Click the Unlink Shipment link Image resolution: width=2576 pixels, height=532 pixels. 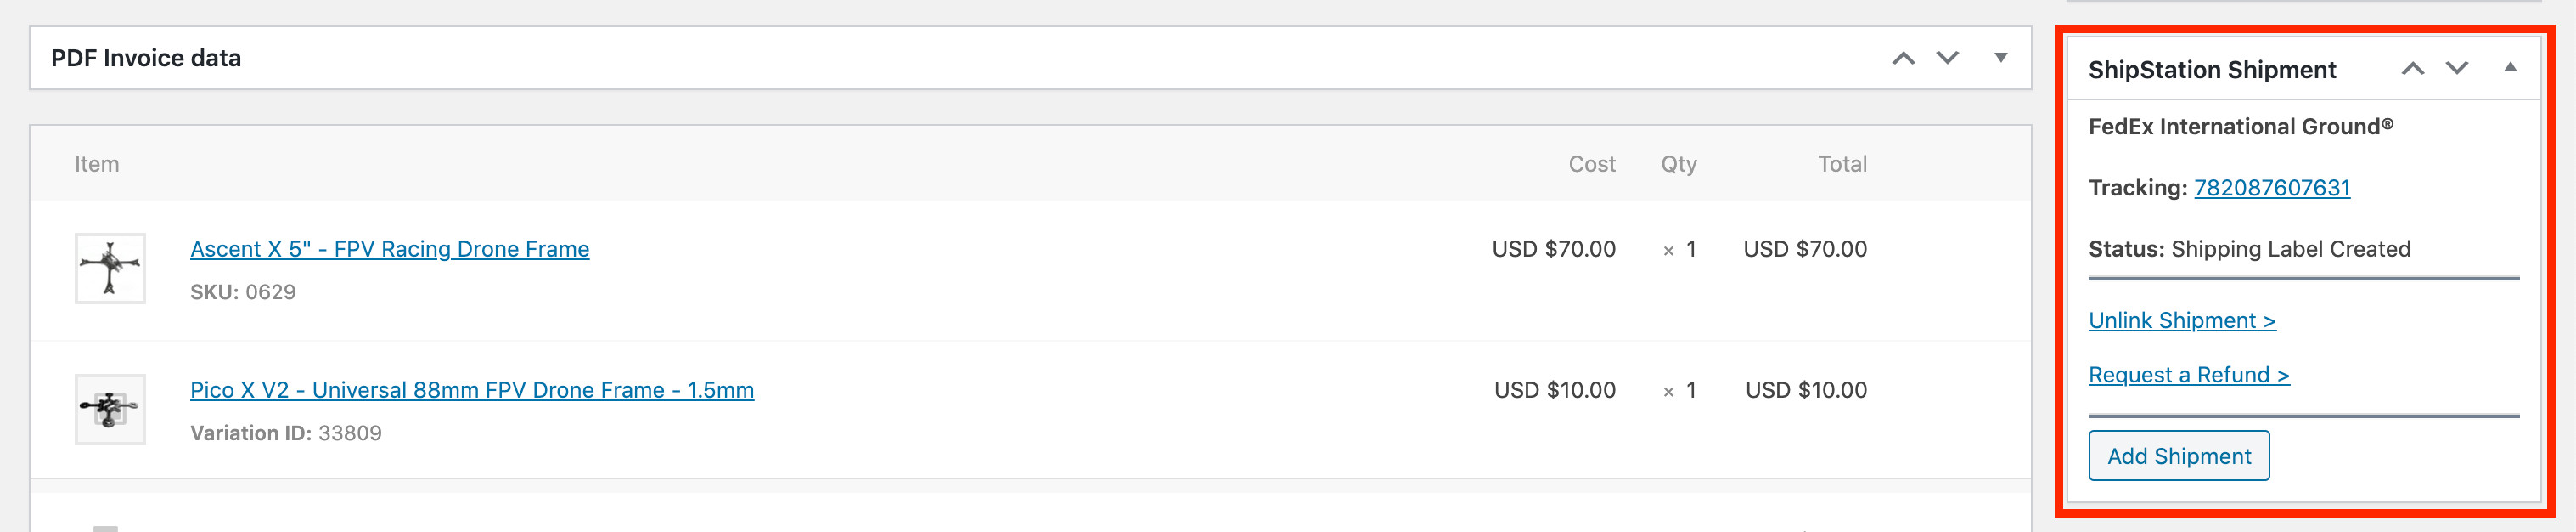(2182, 321)
